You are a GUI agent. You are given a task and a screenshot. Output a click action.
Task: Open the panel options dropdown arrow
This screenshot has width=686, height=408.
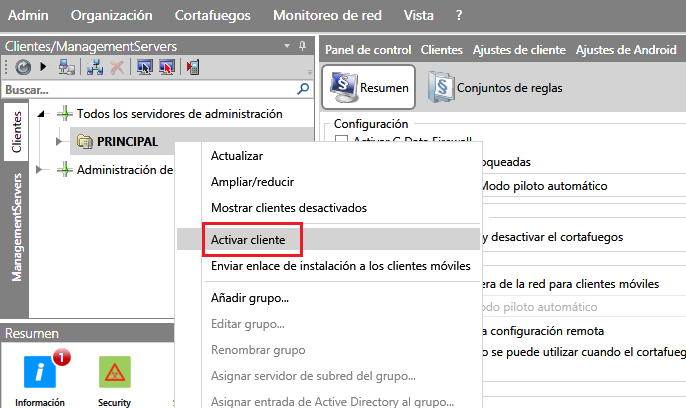click(x=288, y=46)
